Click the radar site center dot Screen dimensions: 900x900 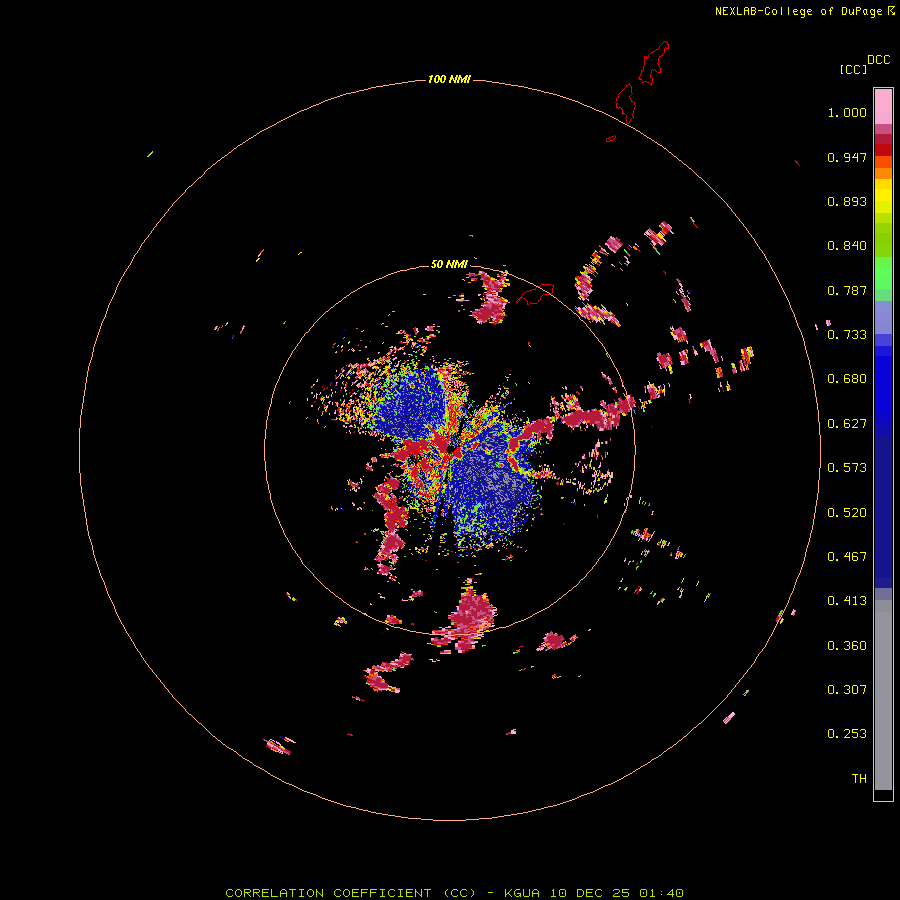pyautogui.click(x=451, y=449)
